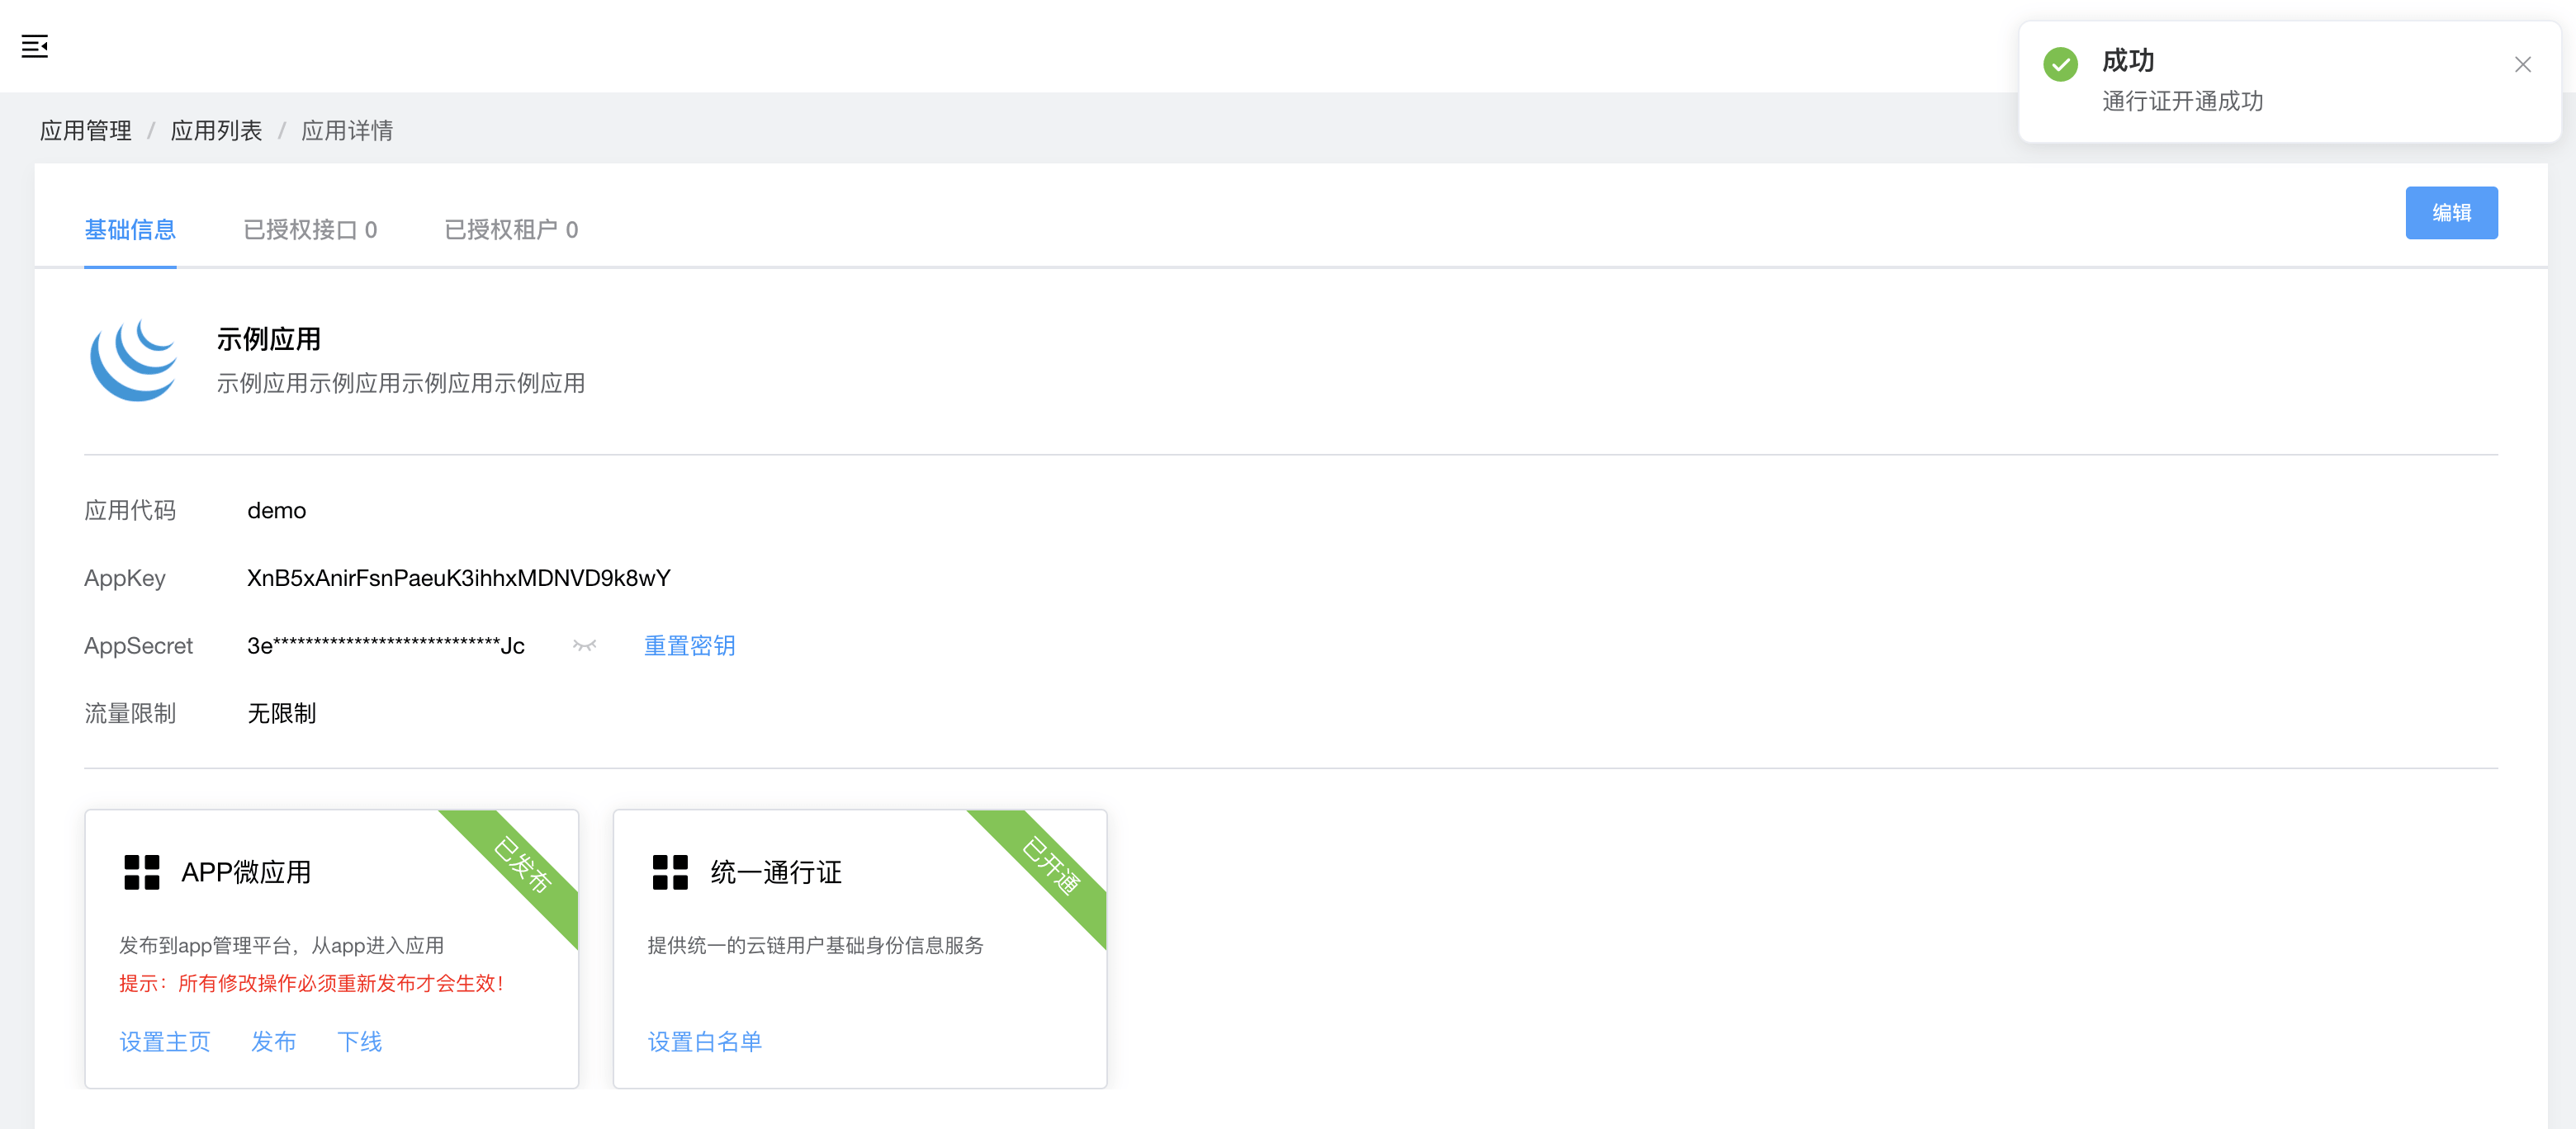
Task: Go to 应用管理 breadcrumb
Action: coord(86,131)
